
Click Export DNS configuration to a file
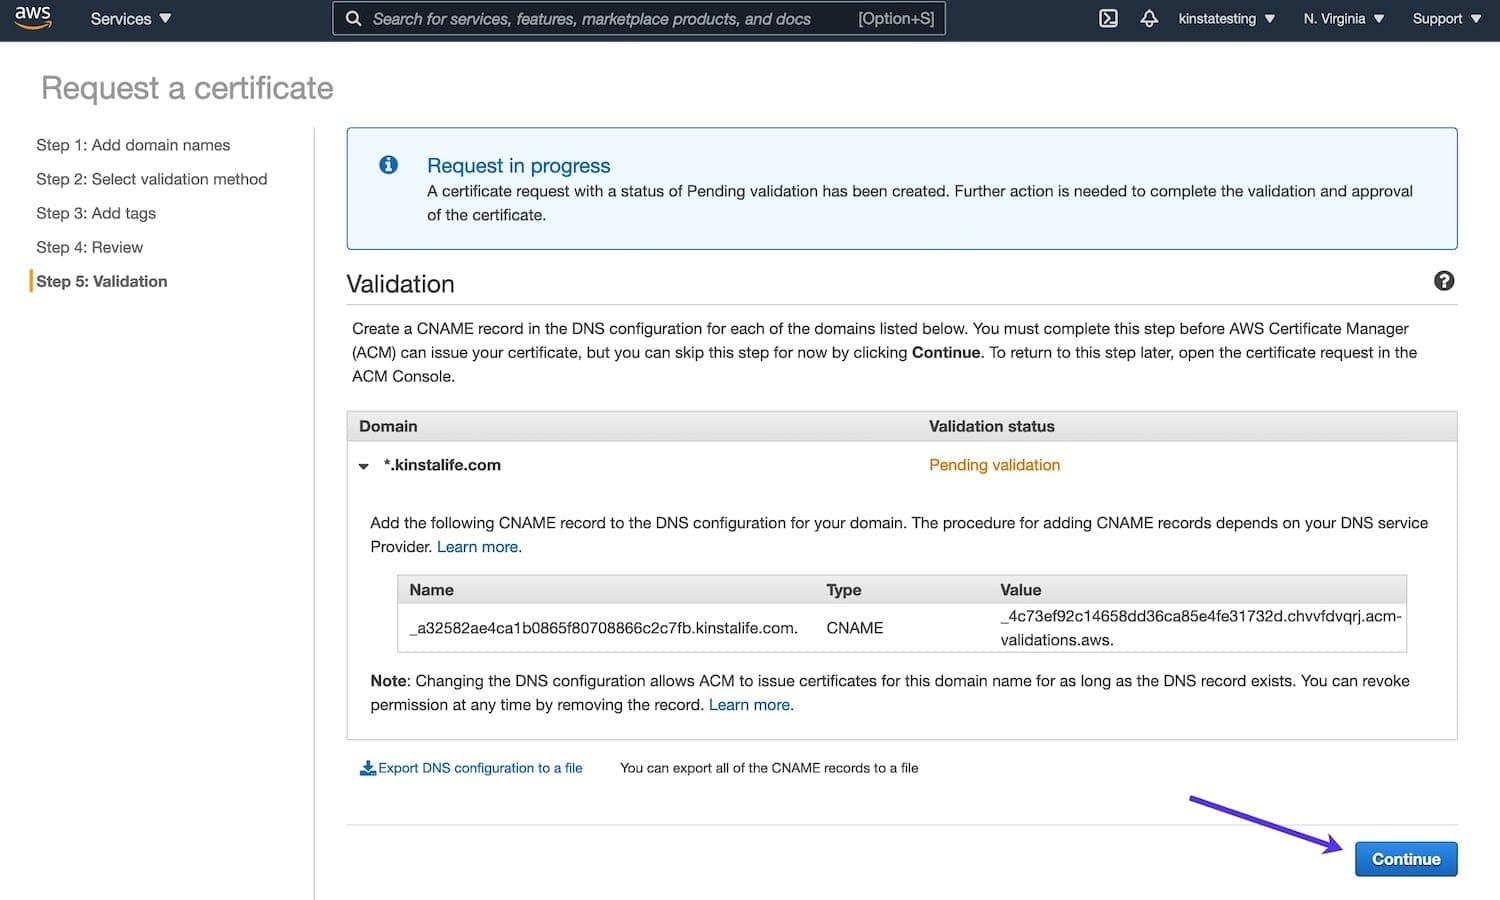pyautogui.click(x=480, y=767)
